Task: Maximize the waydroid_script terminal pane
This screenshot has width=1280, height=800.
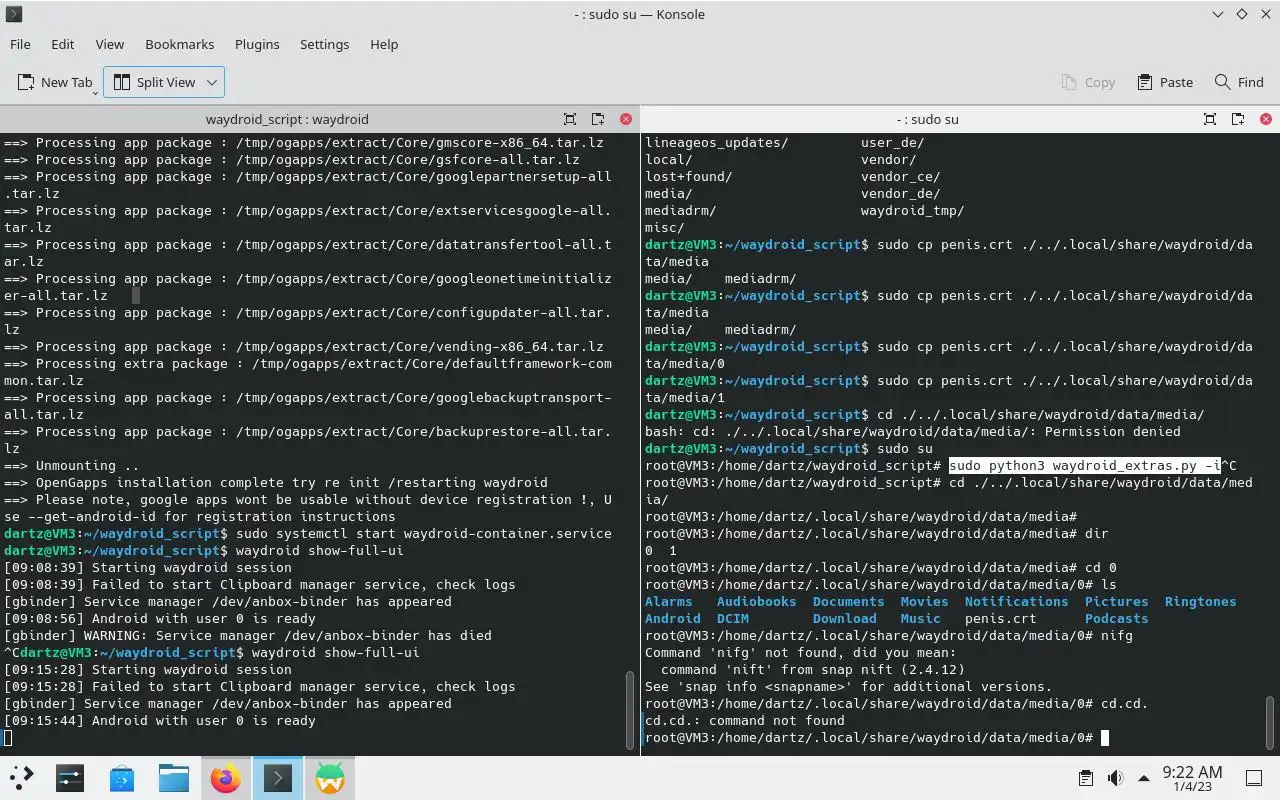Action: click(570, 118)
